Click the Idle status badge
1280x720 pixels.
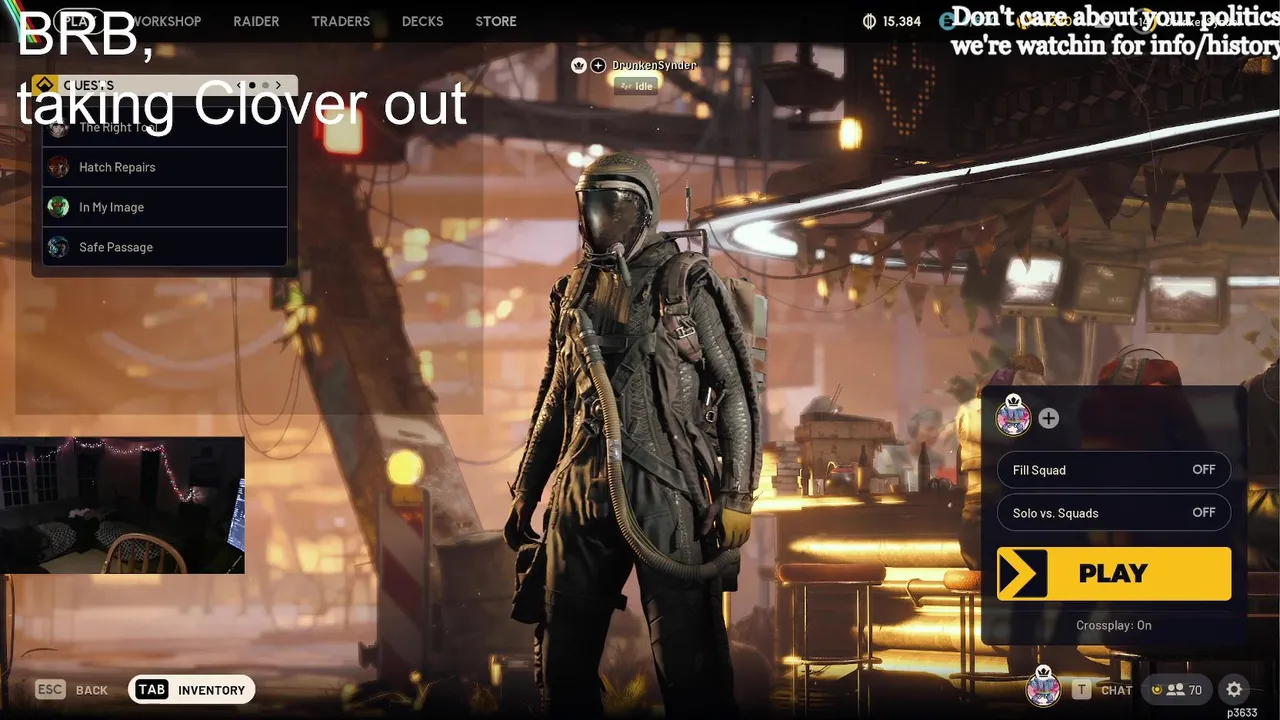637,86
